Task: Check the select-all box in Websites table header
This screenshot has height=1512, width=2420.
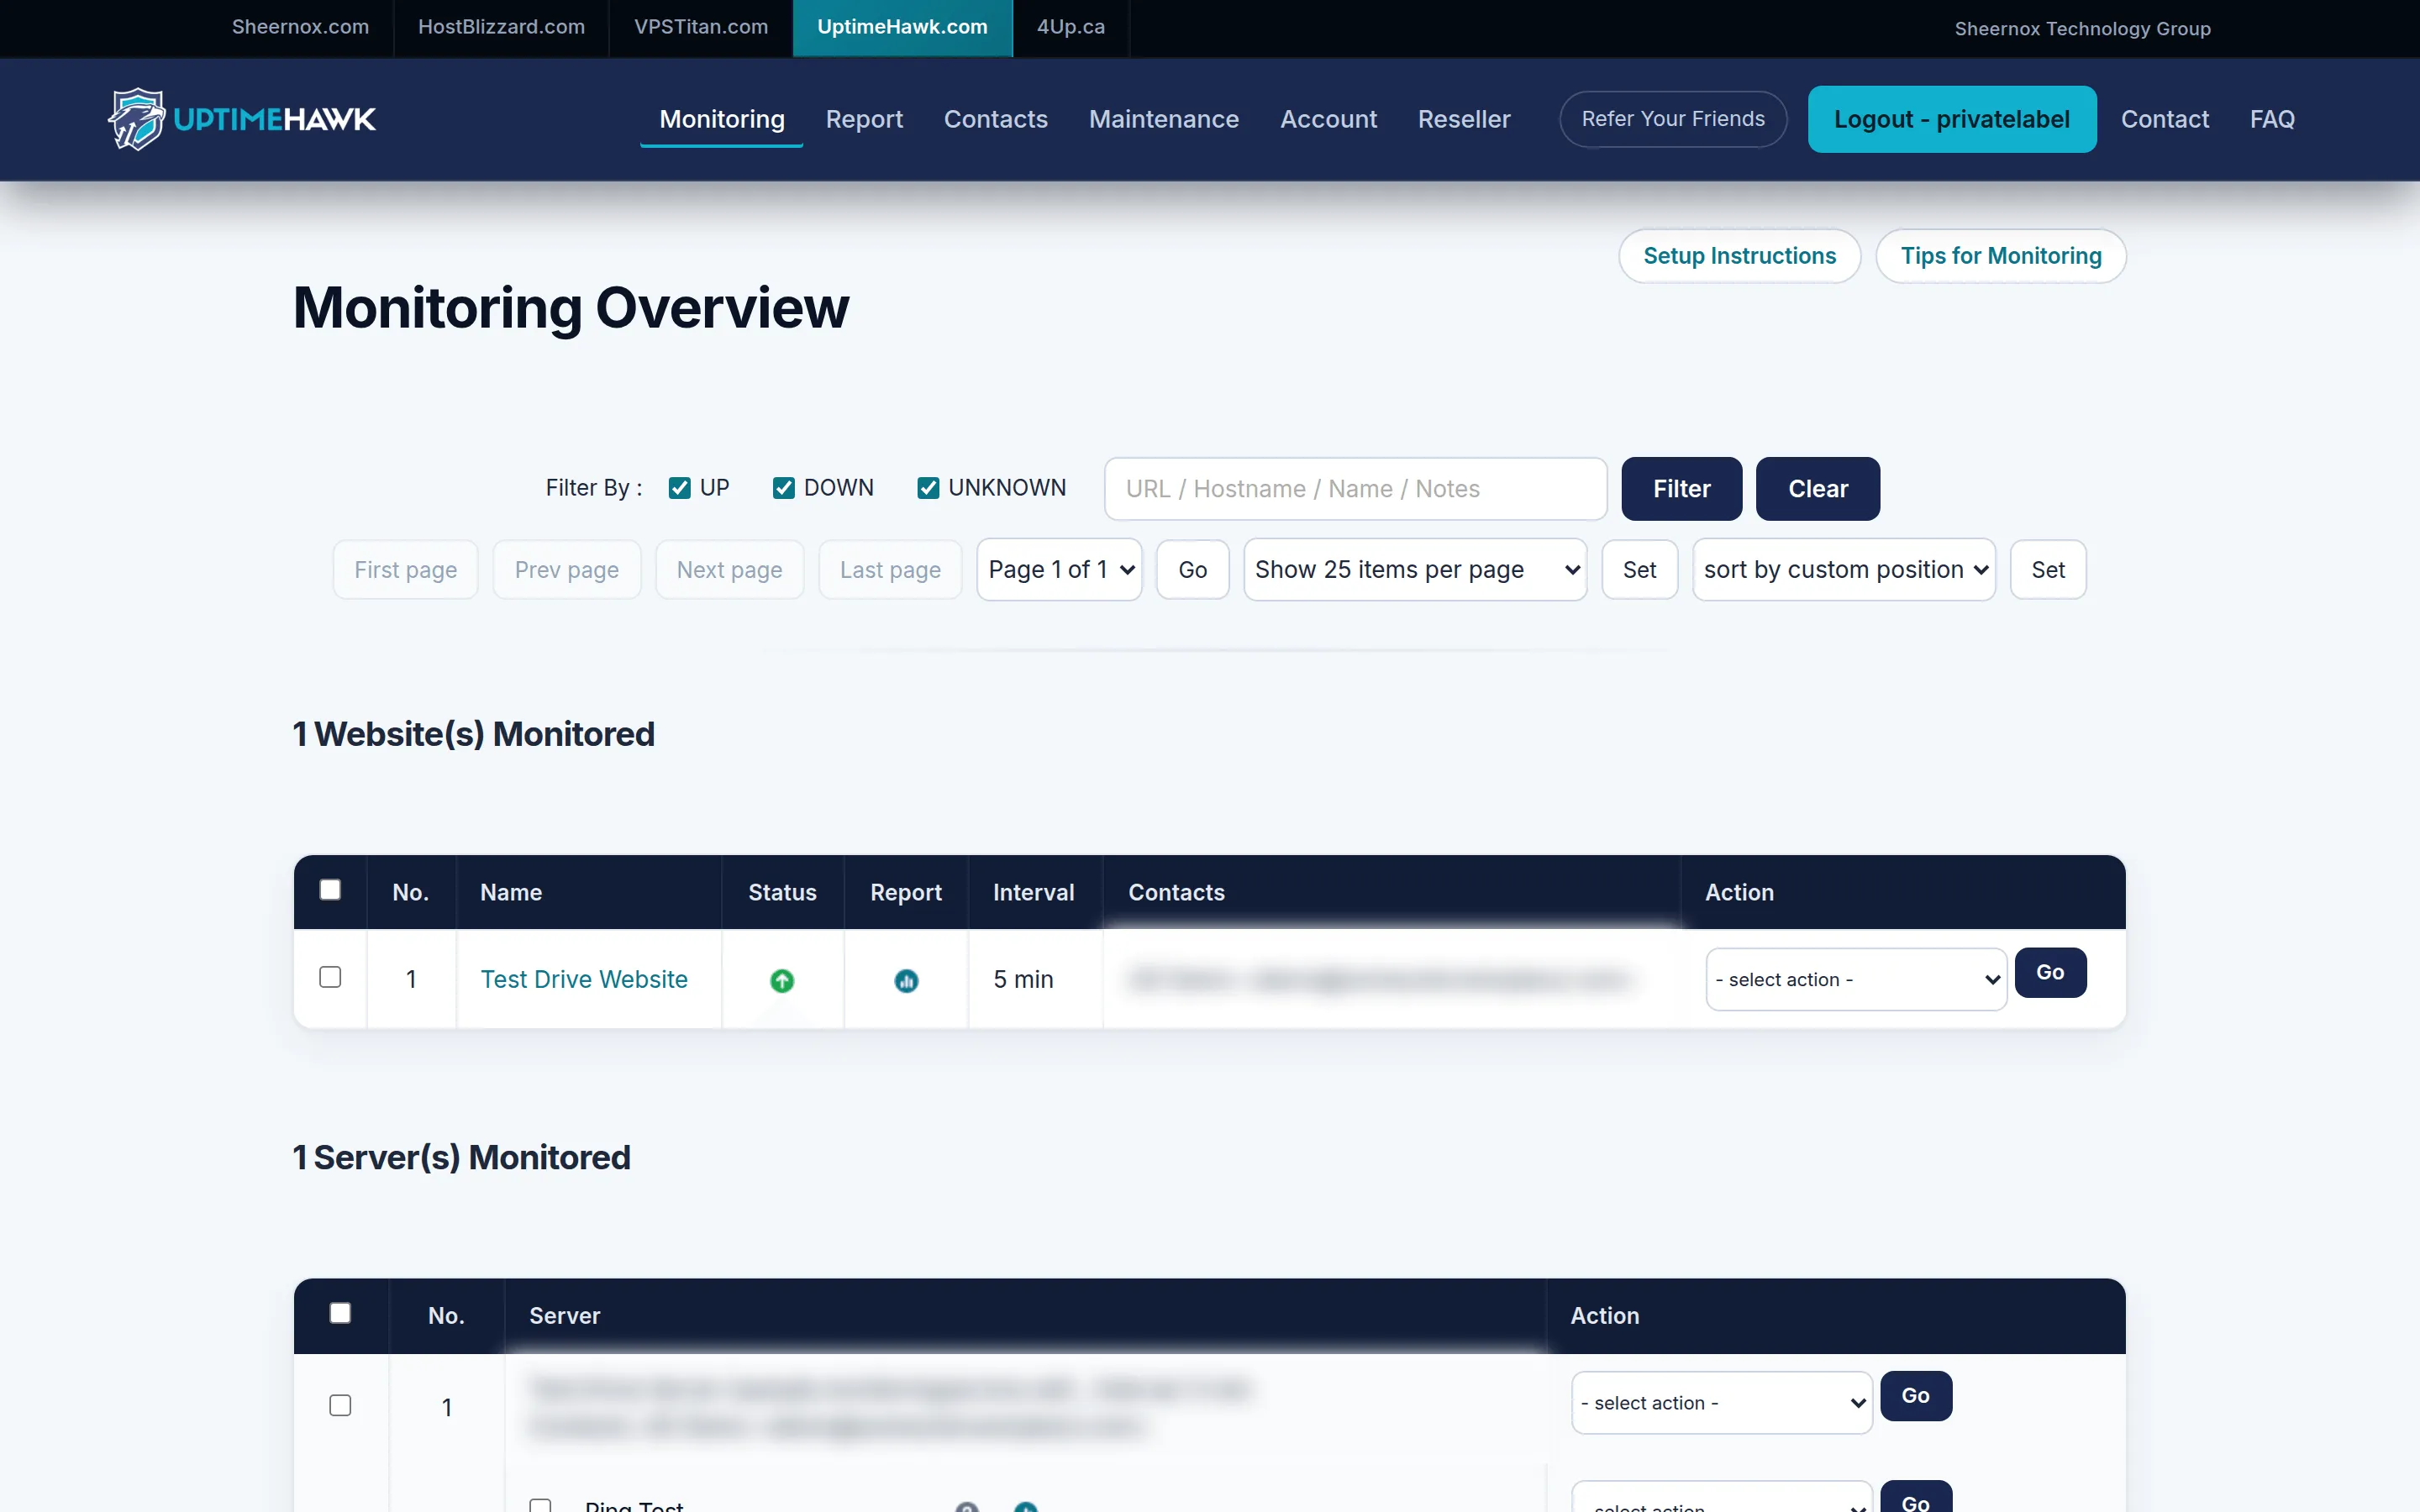Action: coord(330,890)
